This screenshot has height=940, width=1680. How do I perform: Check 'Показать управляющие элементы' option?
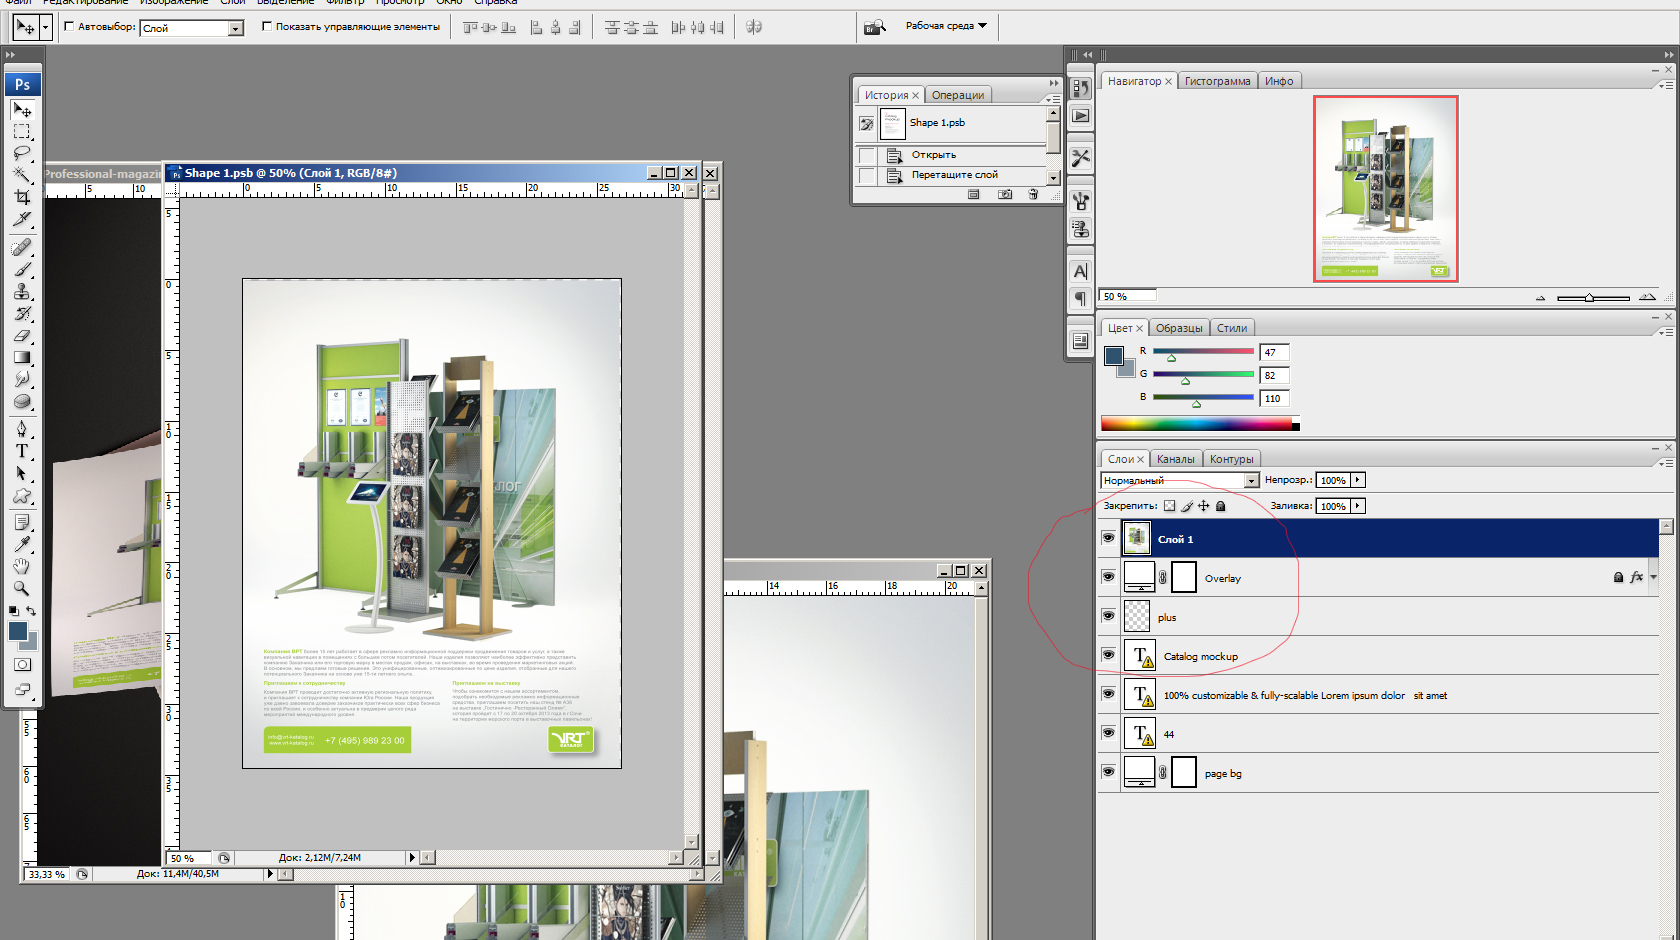coord(267,27)
